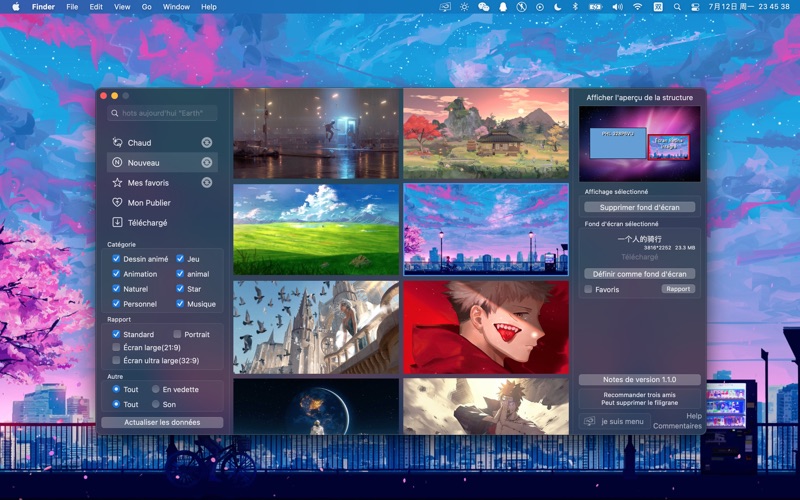Select the Son radio option
Image resolution: width=800 pixels, height=500 pixels.
[x=156, y=404]
